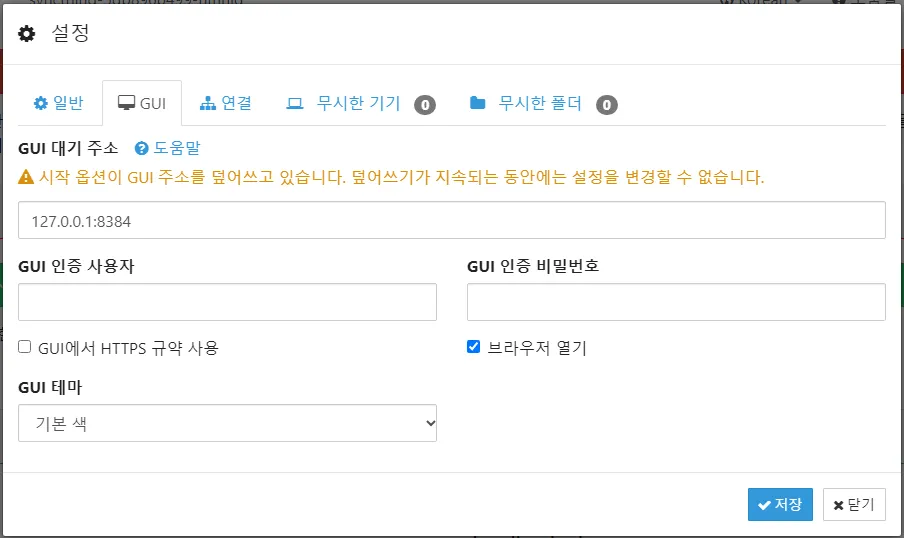Focus the GUI 인증 사용자 input field
The height and width of the screenshot is (538, 904).
click(x=227, y=302)
